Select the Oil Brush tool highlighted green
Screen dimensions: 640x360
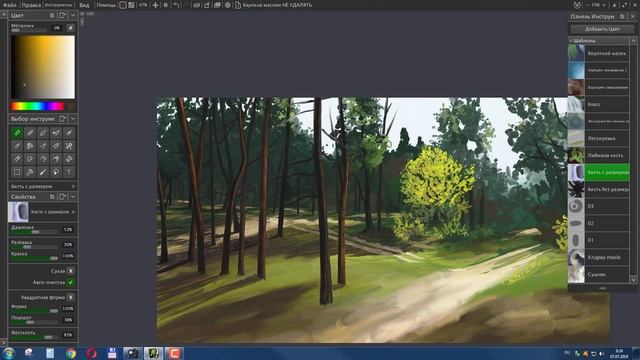pos(17,133)
